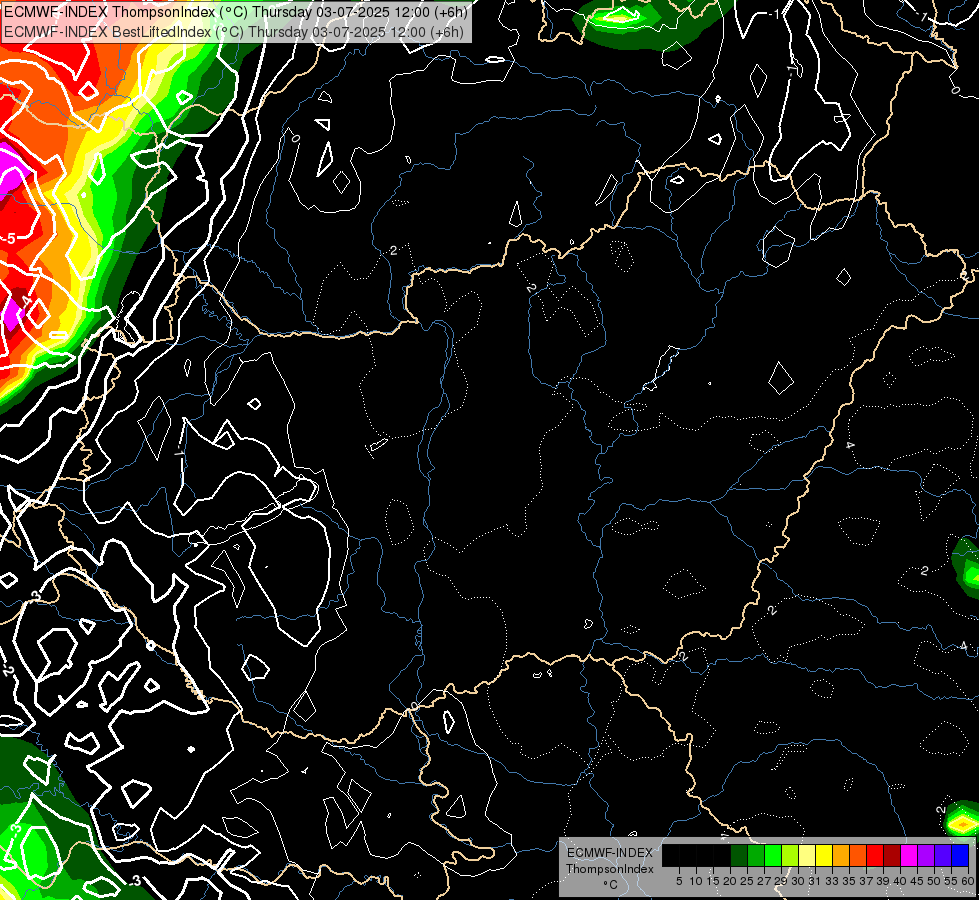This screenshot has width=979, height=900.
Task: Select the blue 55–60 legend swatch
Action: pyautogui.click(x=960, y=855)
